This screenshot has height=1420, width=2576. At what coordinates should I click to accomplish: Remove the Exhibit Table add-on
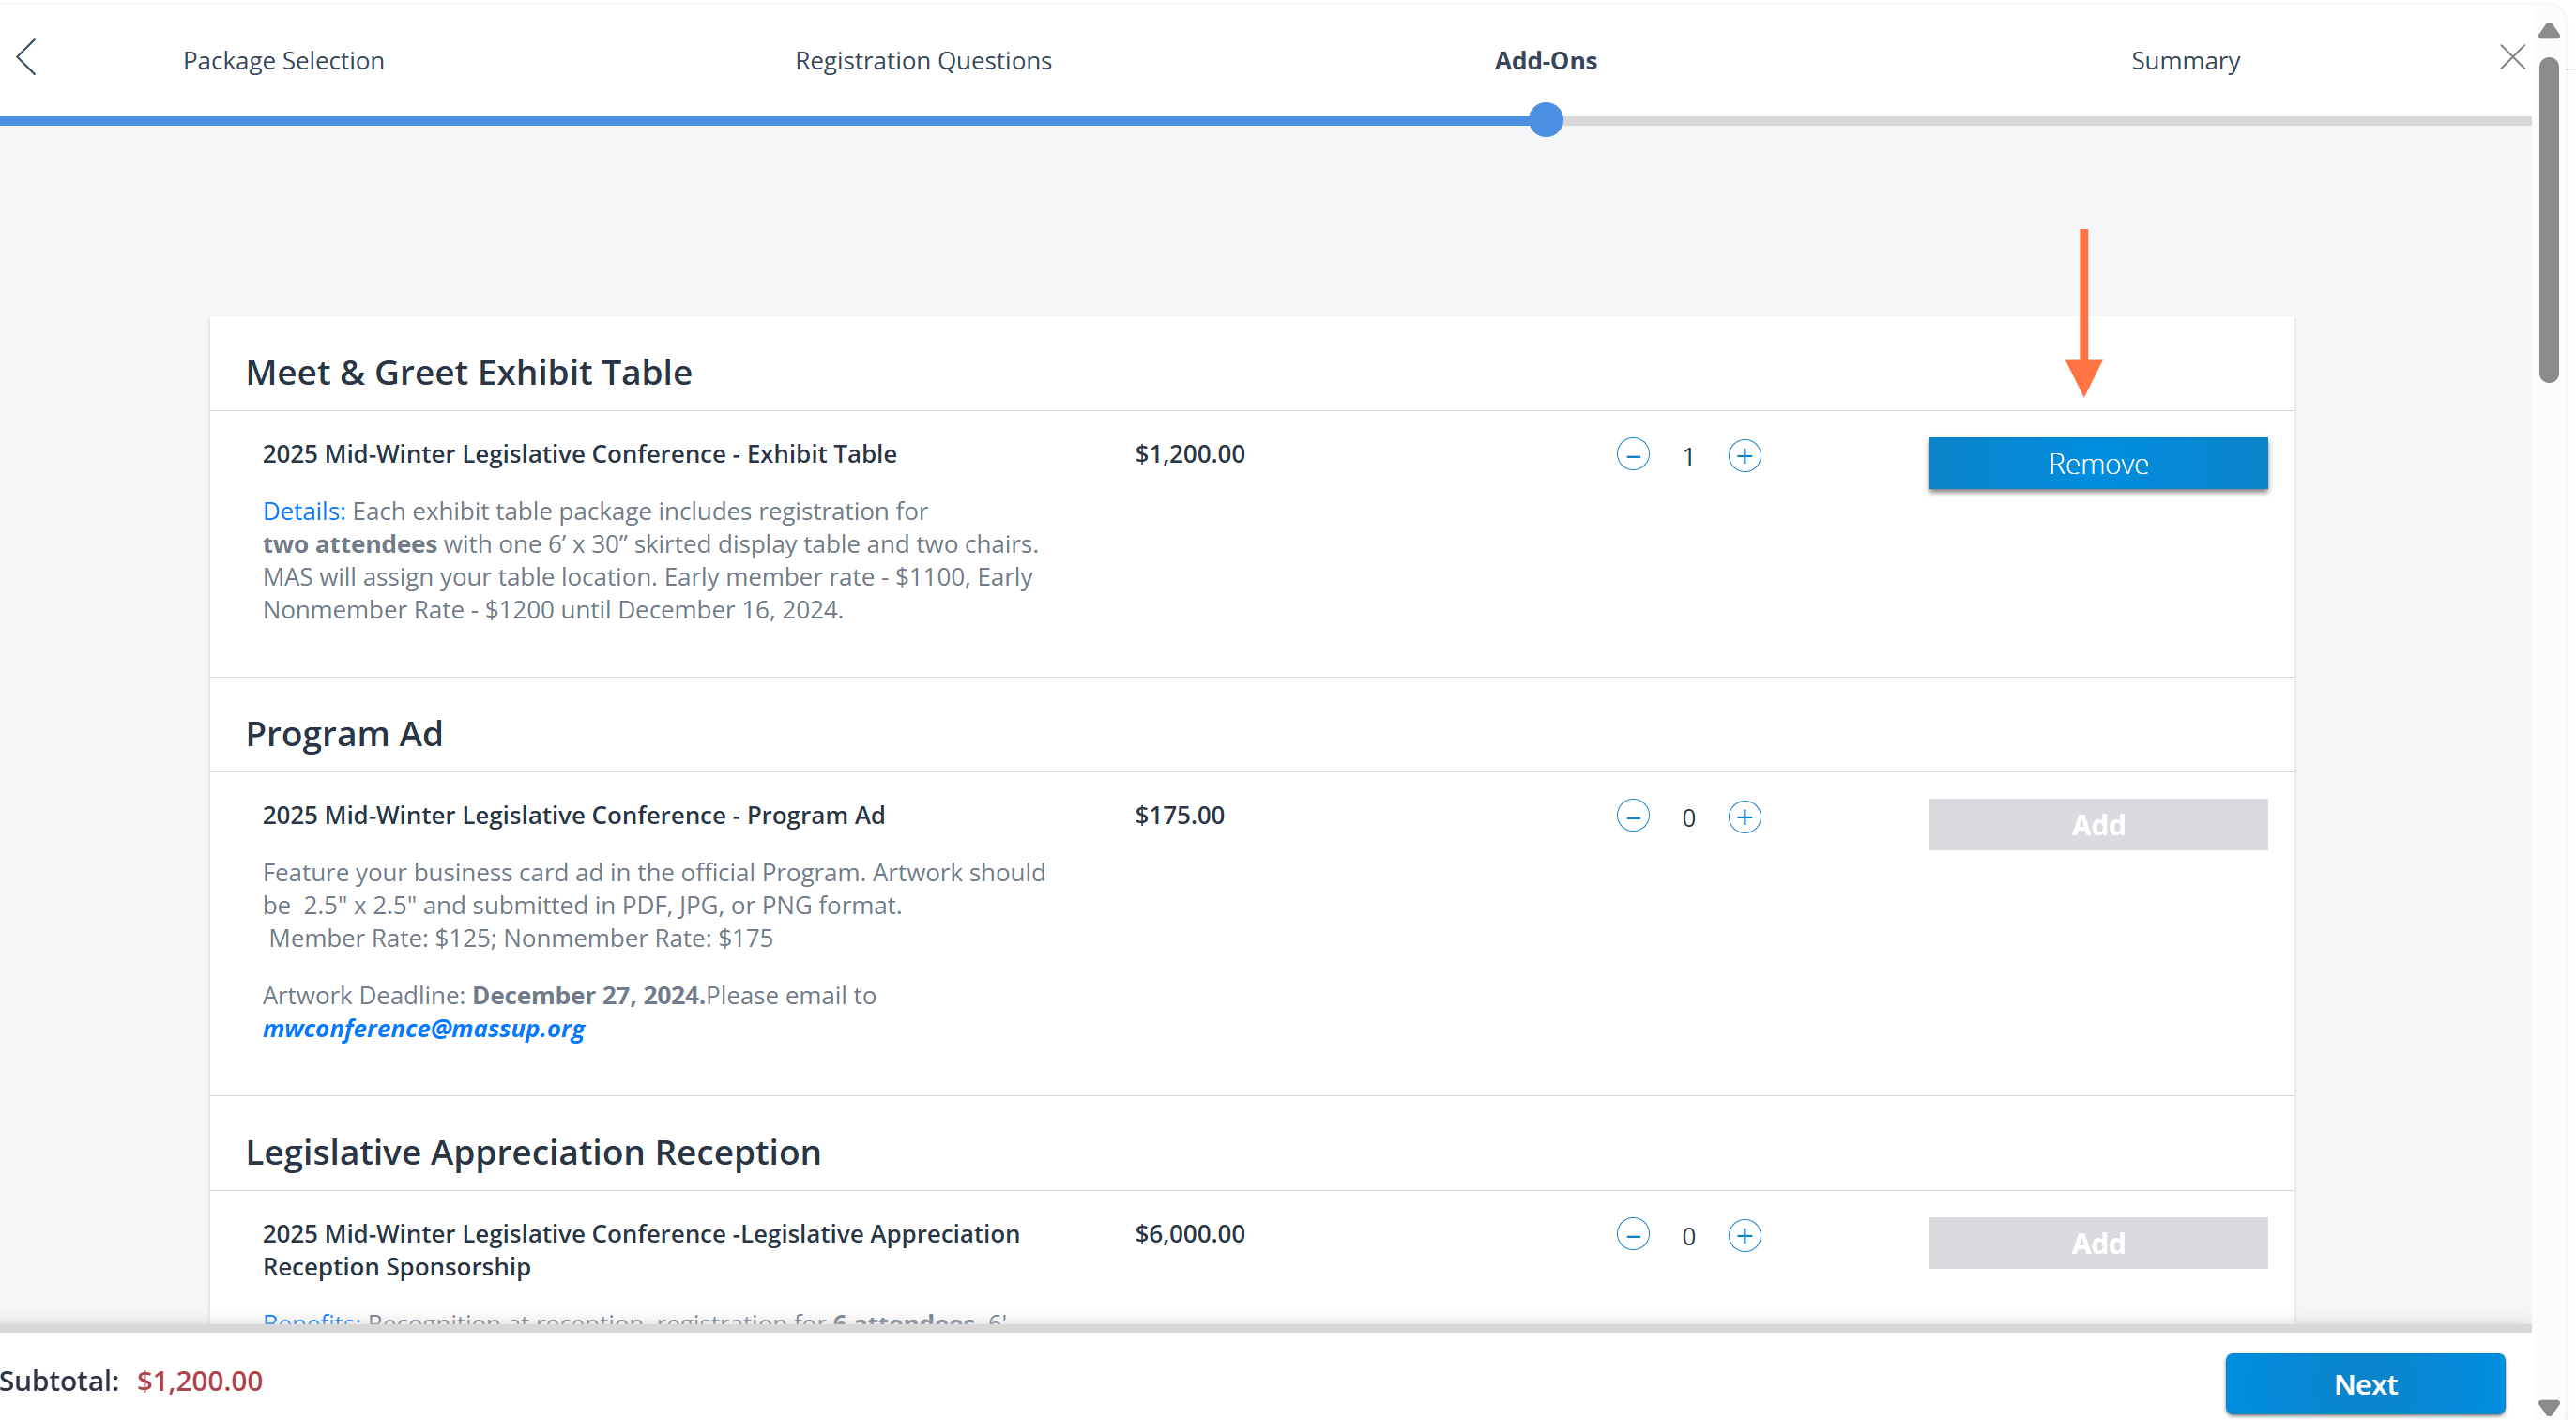pos(2098,463)
